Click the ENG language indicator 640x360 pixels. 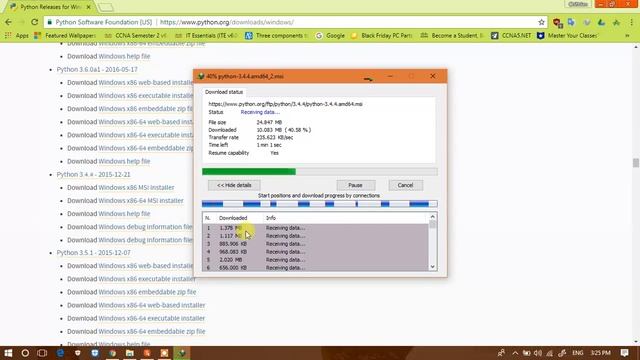(578, 353)
